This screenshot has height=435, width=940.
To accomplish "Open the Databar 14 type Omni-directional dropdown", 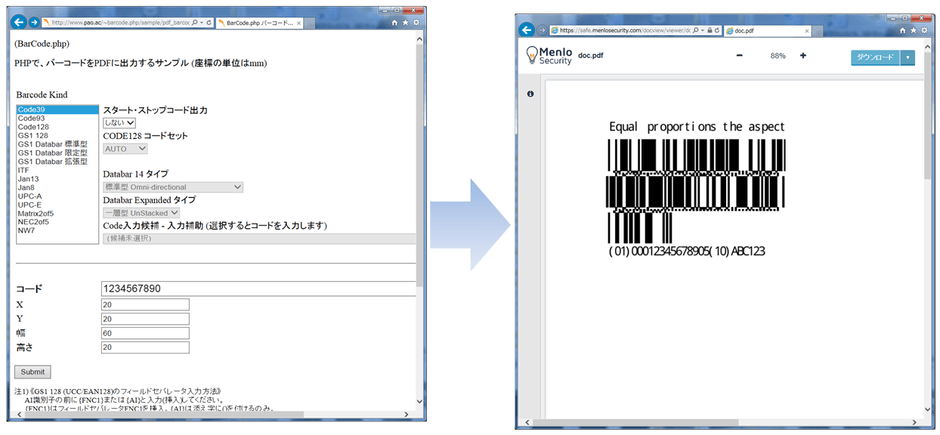I will tap(173, 188).
